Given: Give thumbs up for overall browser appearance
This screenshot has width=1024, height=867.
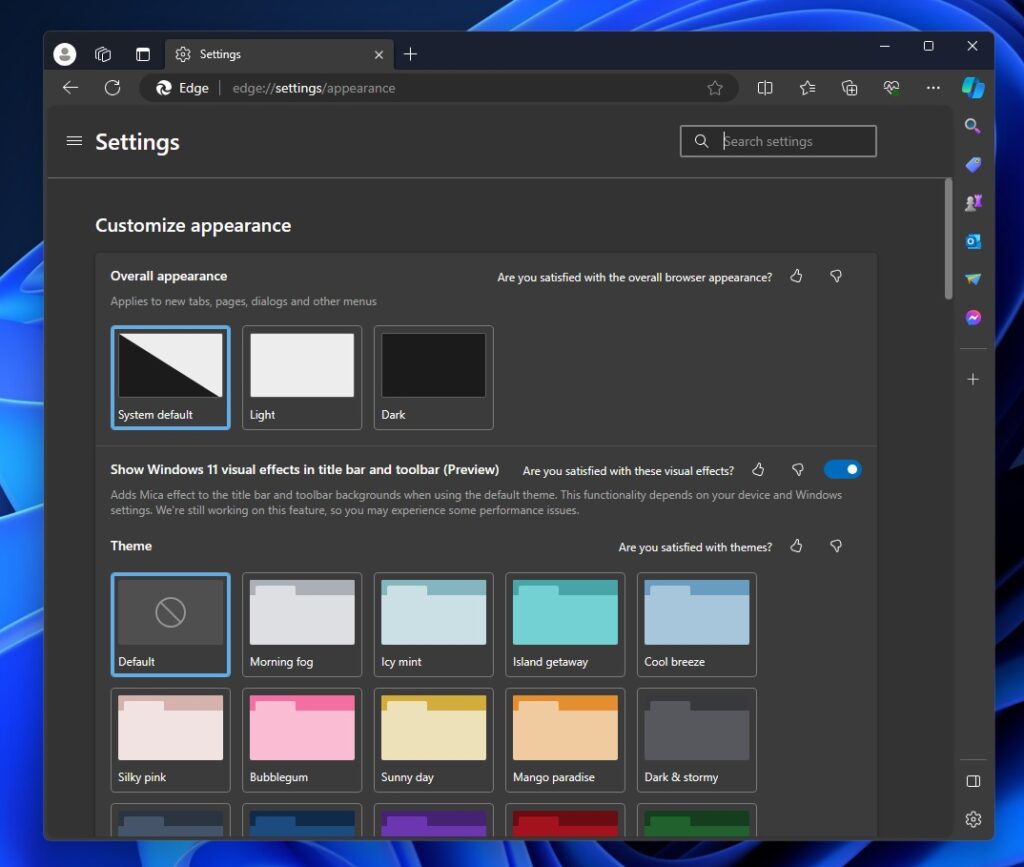Looking at the screenshot, I should (796, 277).
